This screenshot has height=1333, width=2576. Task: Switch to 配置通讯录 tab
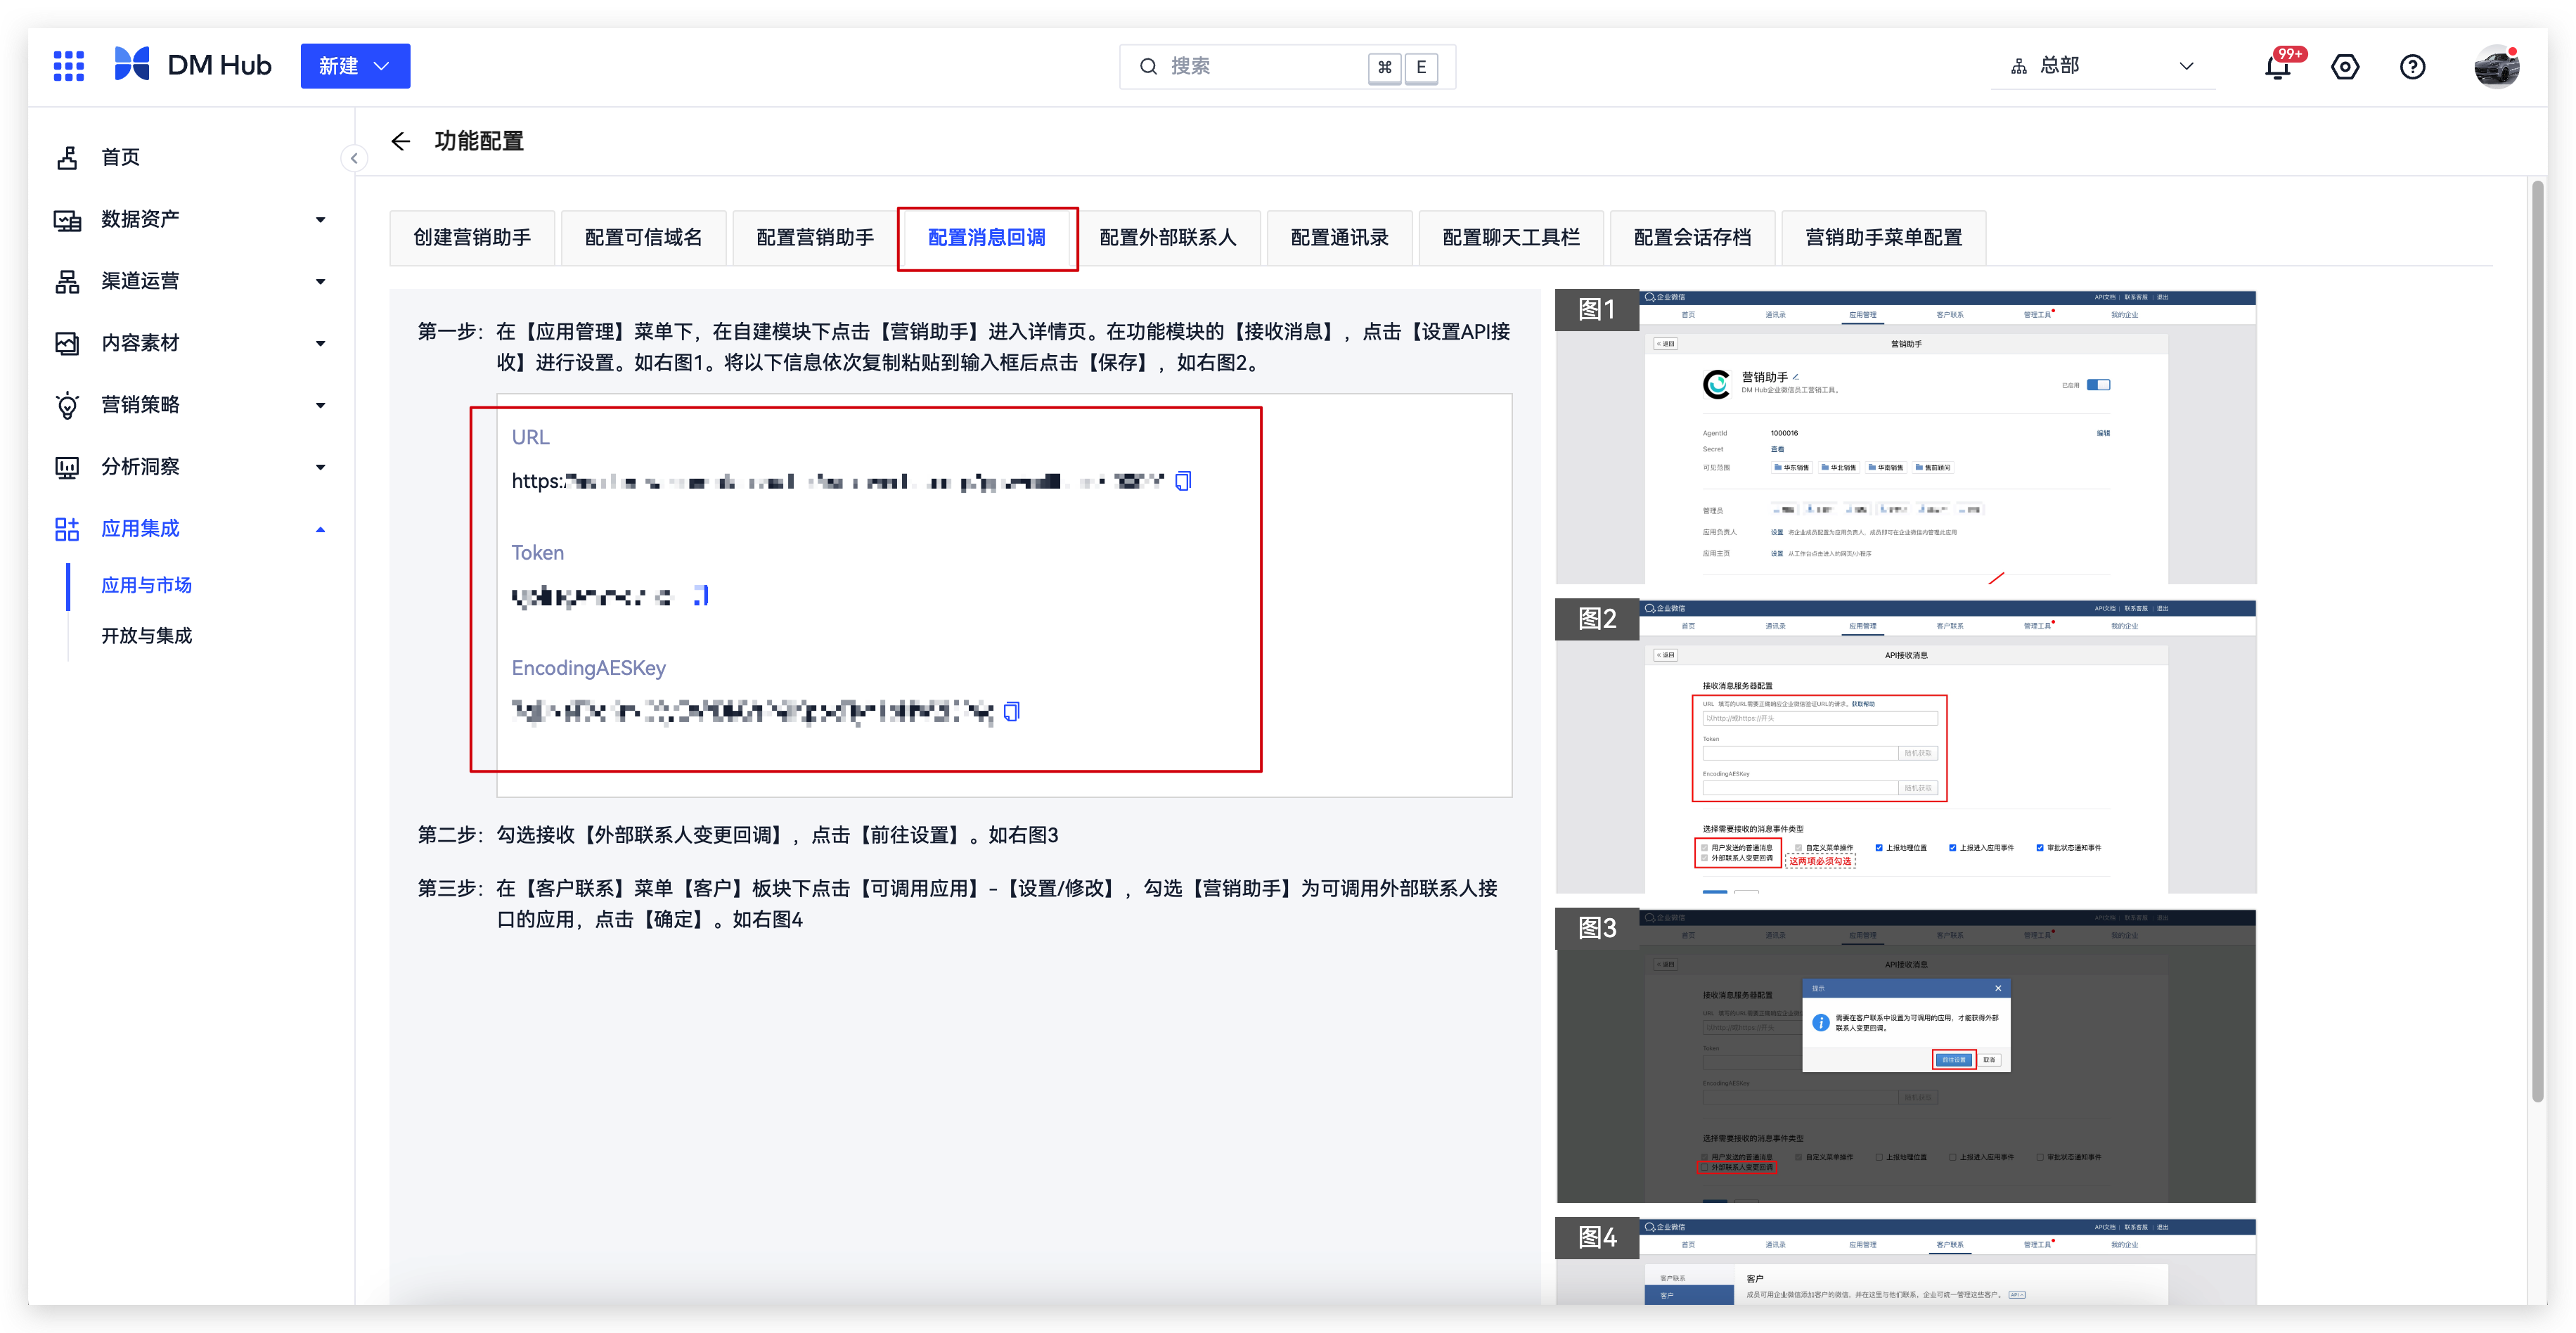pyautogui.click(x=1339, y=237)
